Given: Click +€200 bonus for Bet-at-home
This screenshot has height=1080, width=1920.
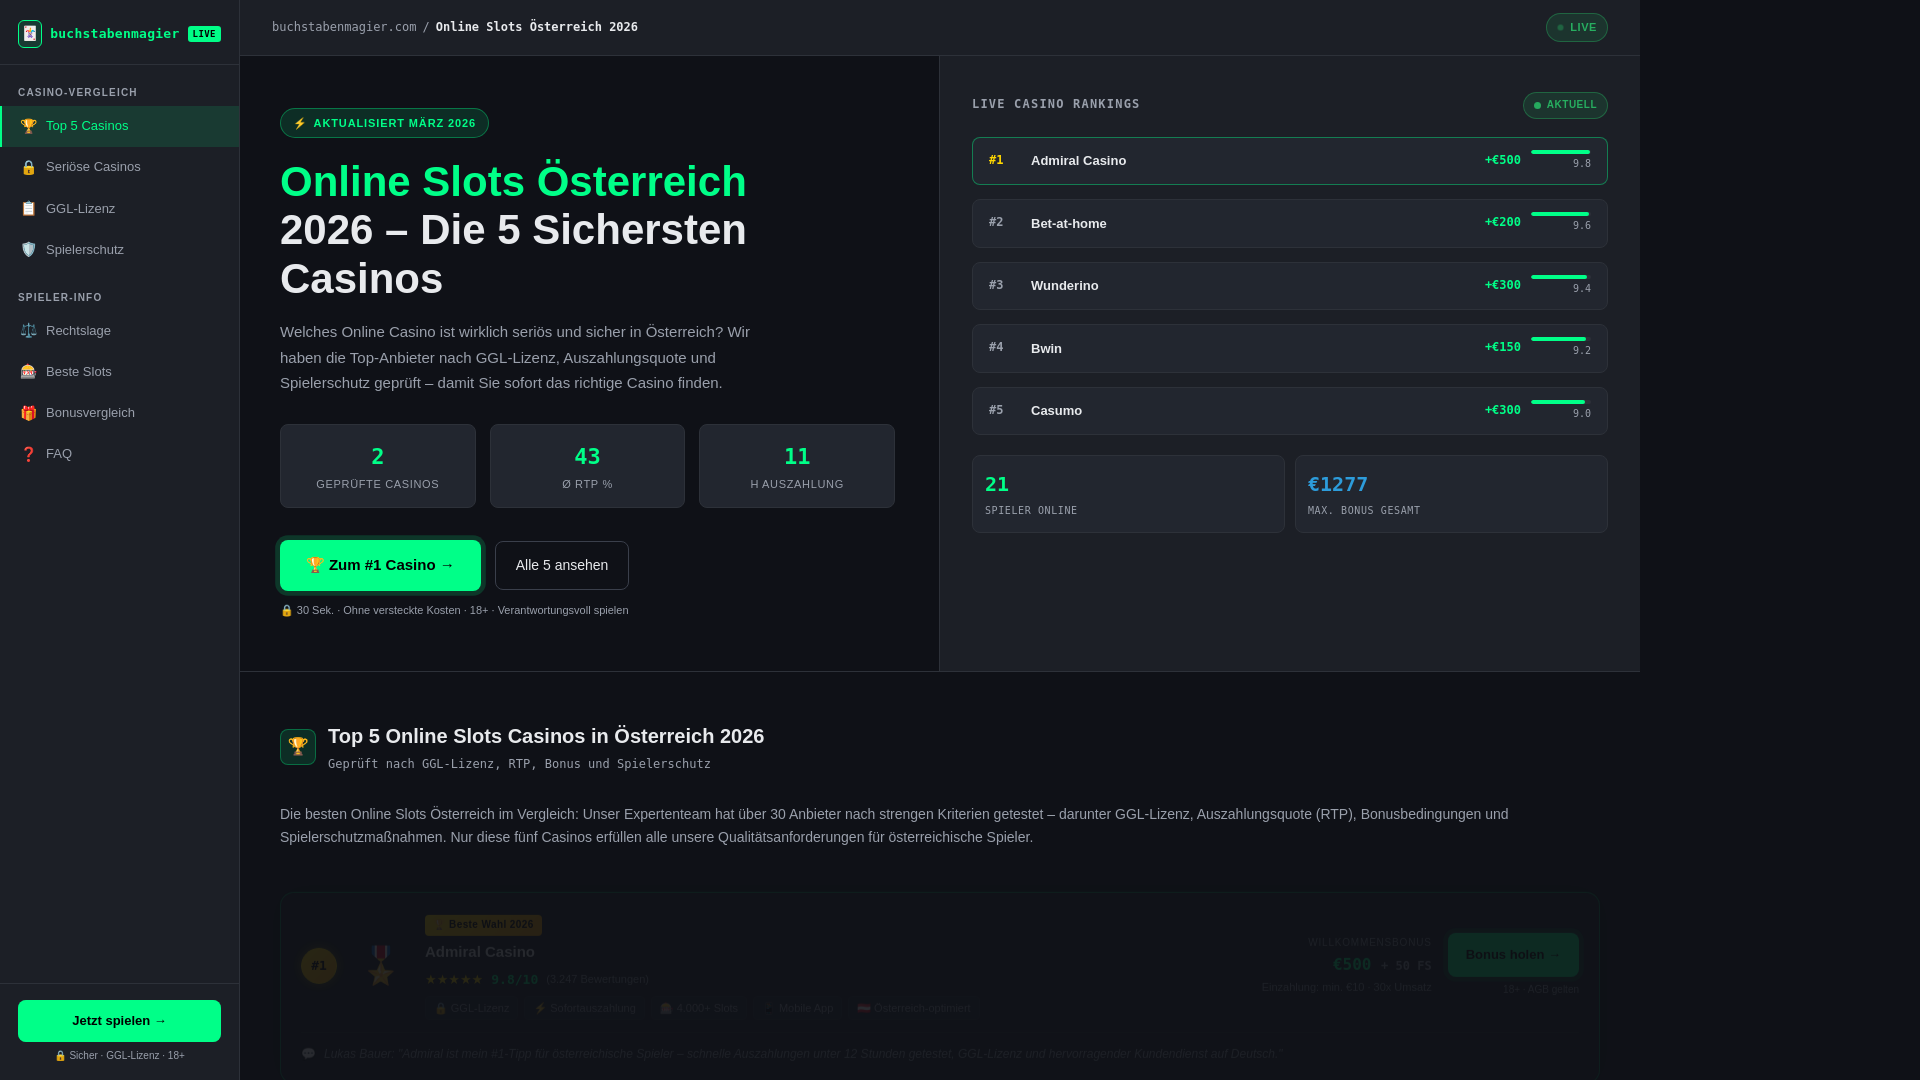Looking at the screenshot, I should (x=1502, y=222).
